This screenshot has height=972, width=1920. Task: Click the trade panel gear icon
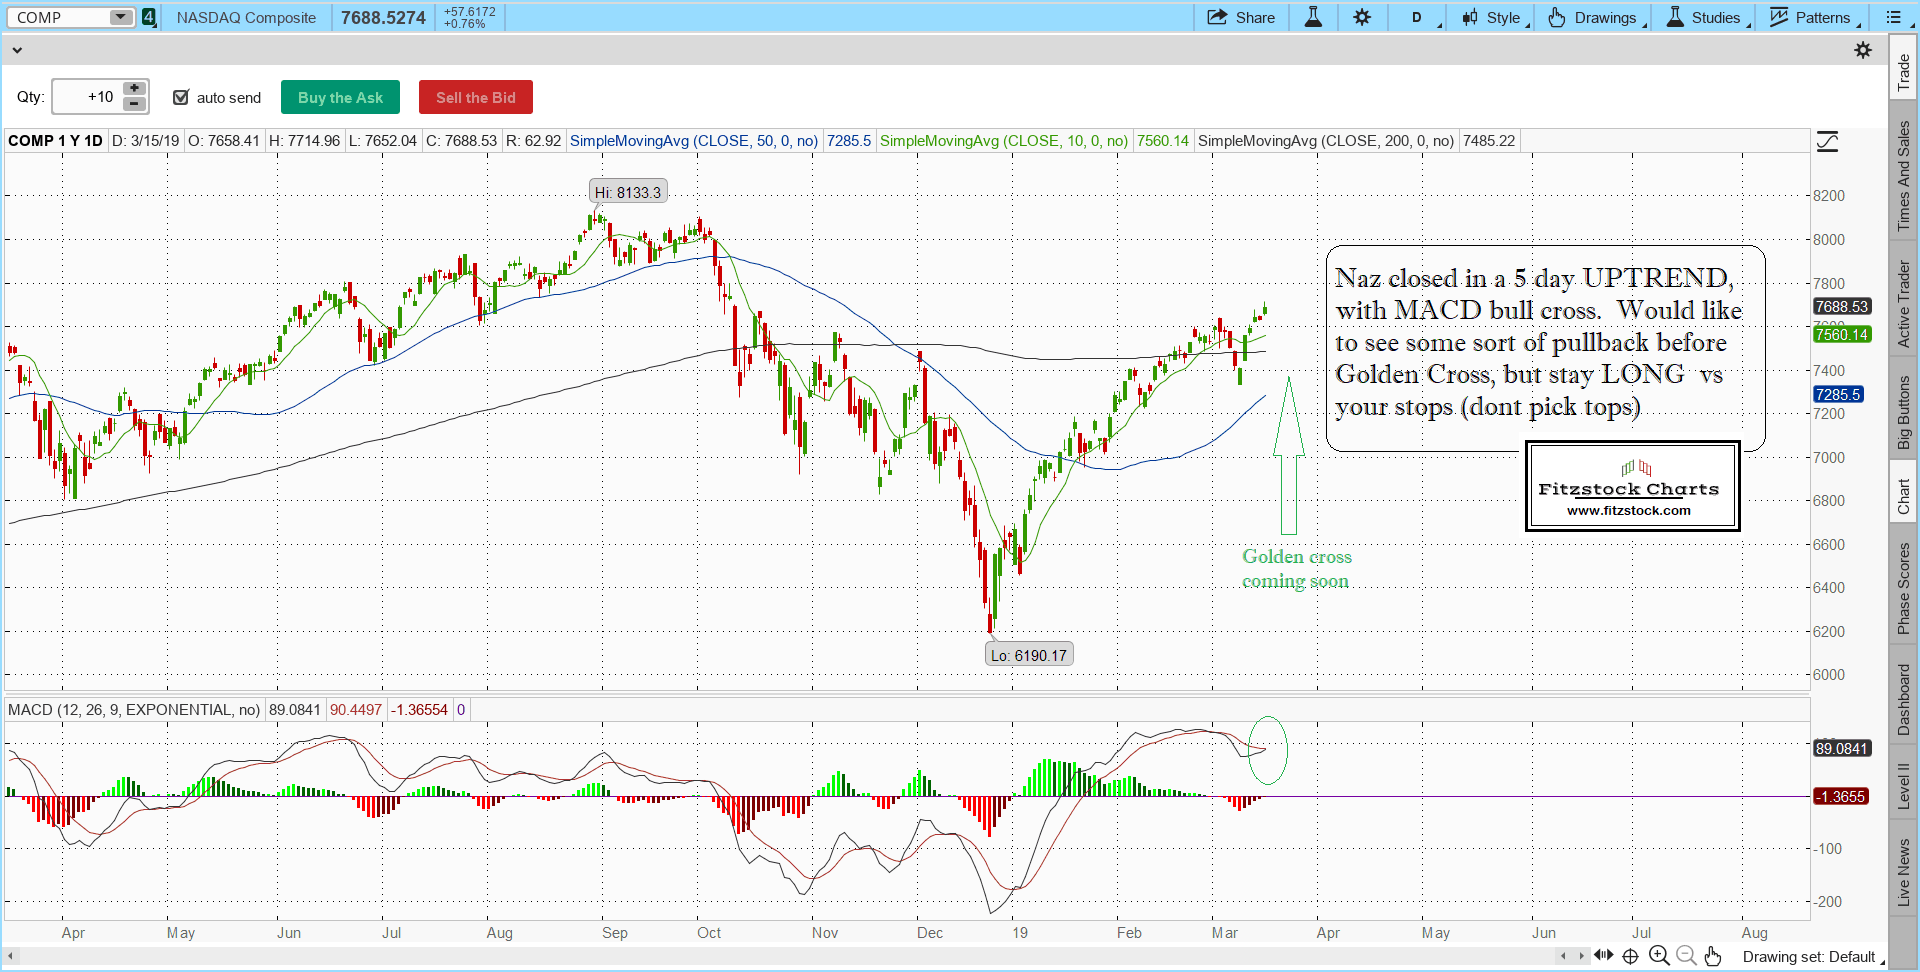point(1863,50)
